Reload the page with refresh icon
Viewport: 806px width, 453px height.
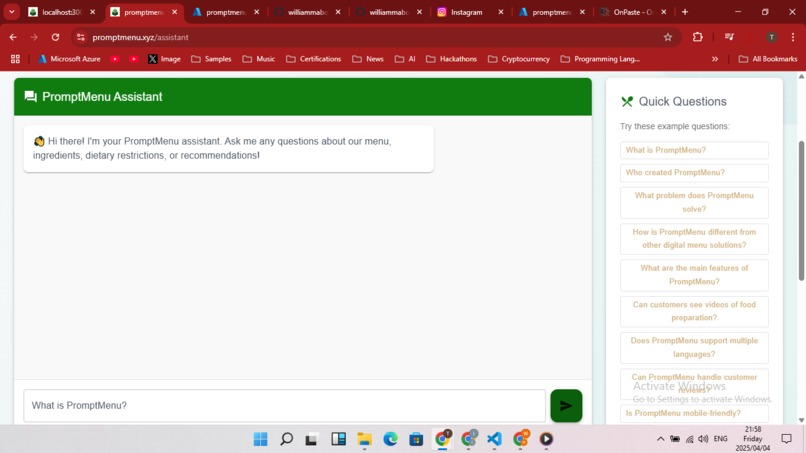(56, 37)
